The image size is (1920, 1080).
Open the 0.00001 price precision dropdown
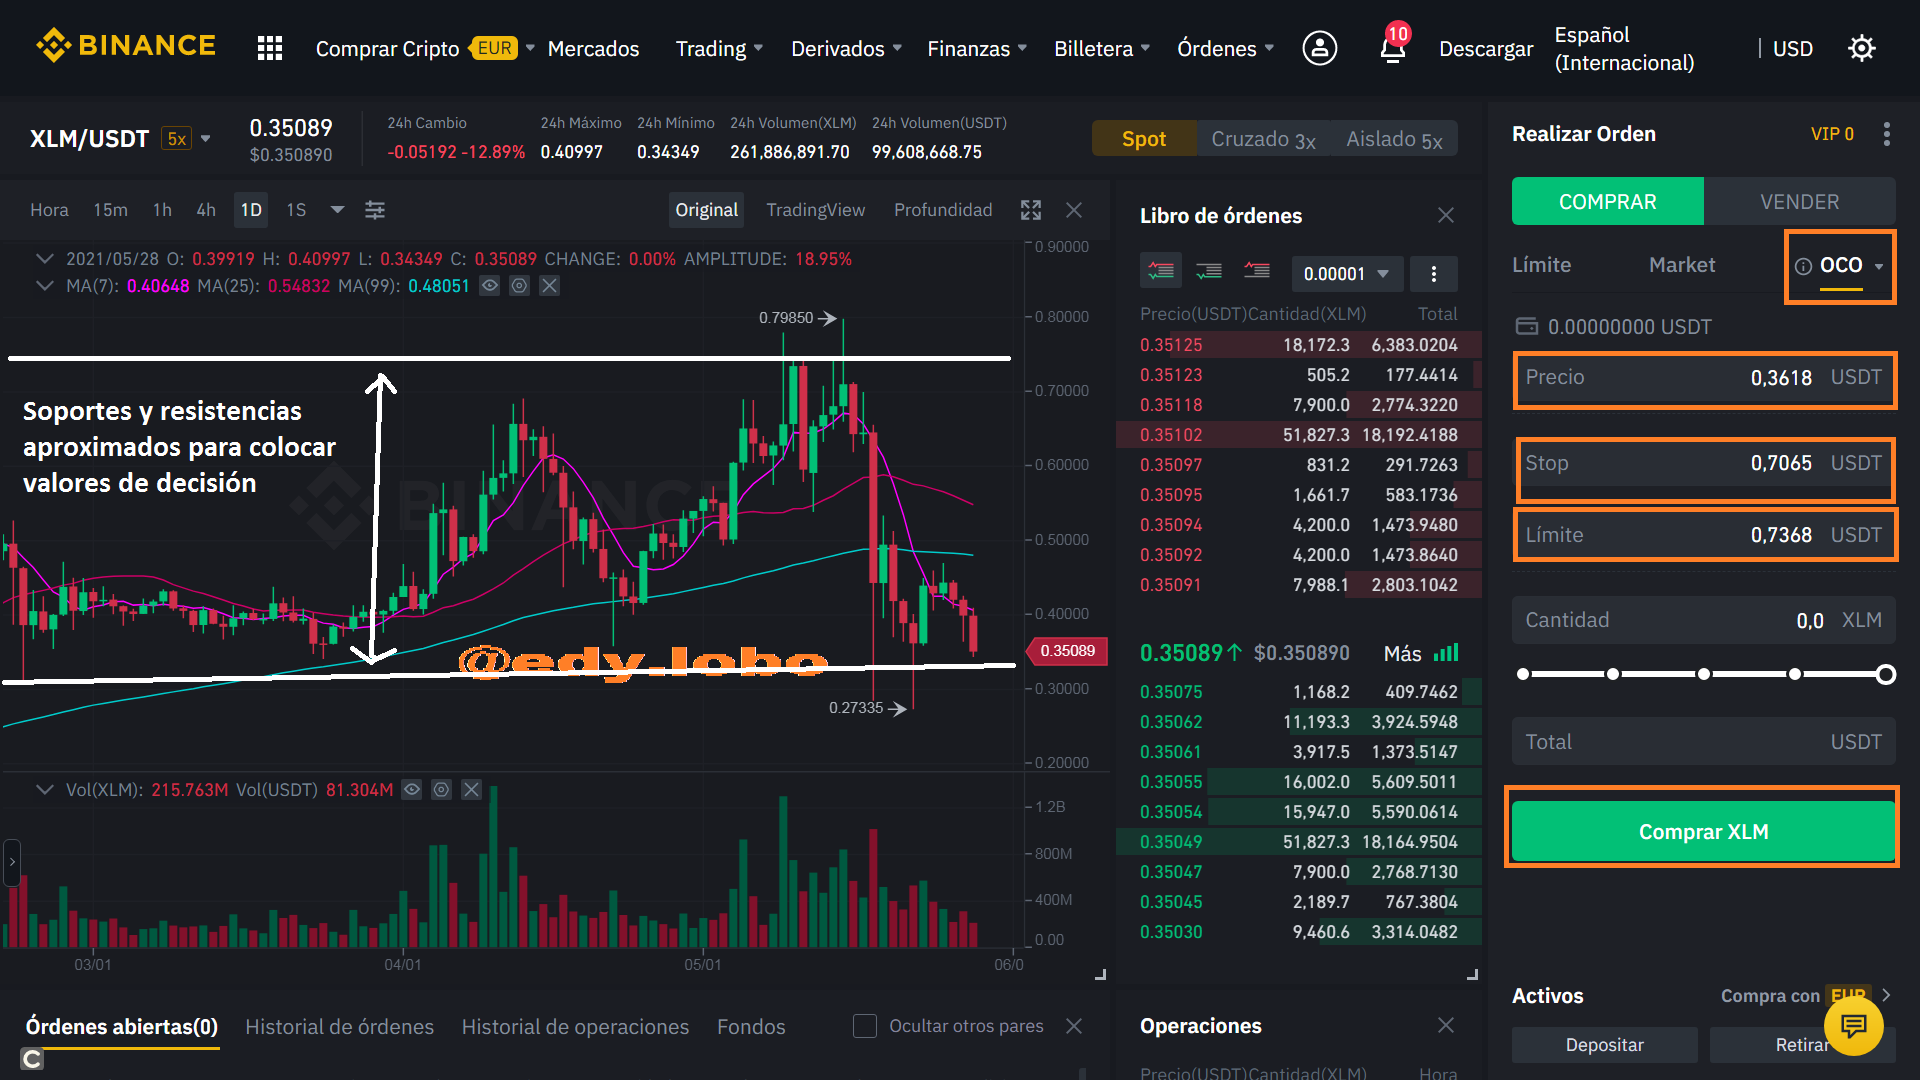[1346, 274]
